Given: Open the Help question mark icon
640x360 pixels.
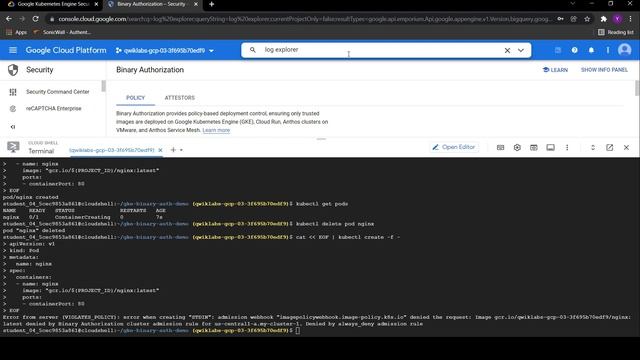Looking at the screenshot, I should click(574, 50).
